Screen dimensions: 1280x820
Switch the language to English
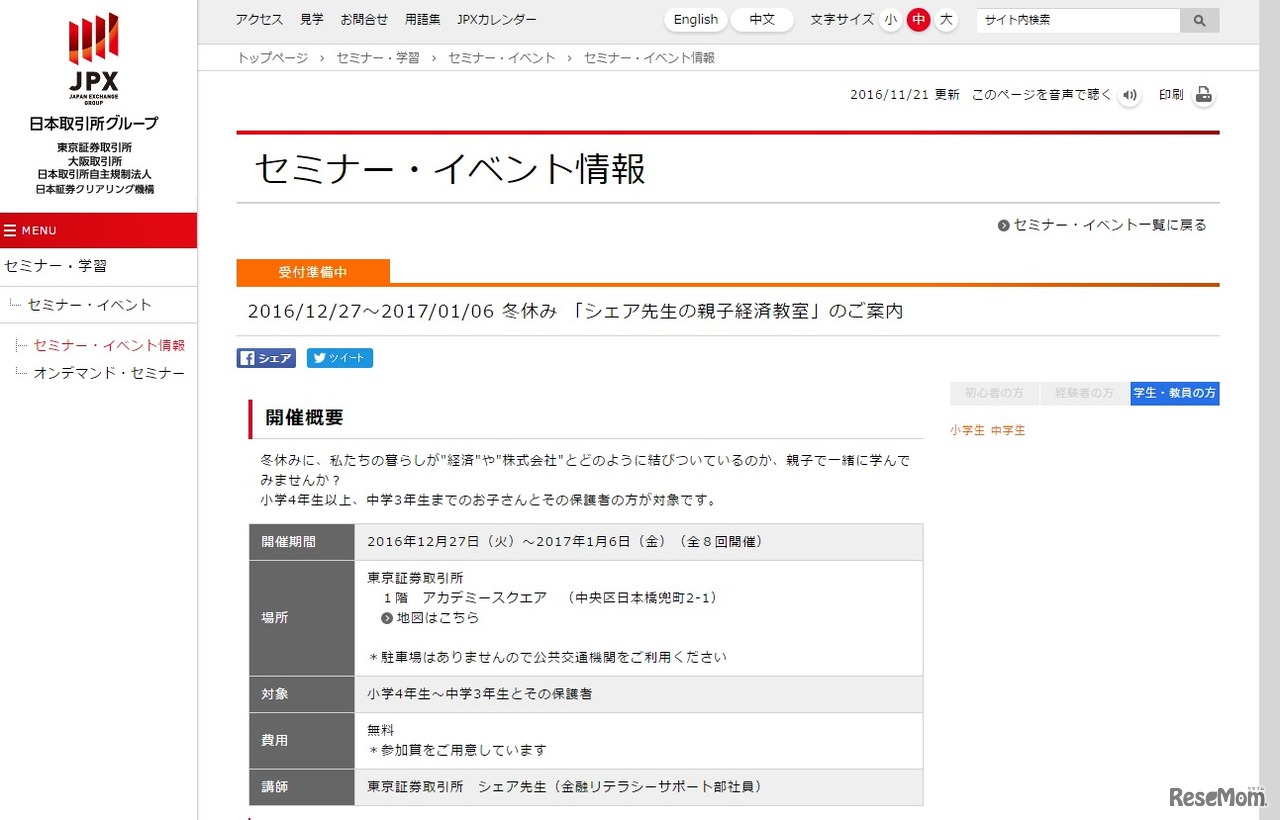coord(695,20)
